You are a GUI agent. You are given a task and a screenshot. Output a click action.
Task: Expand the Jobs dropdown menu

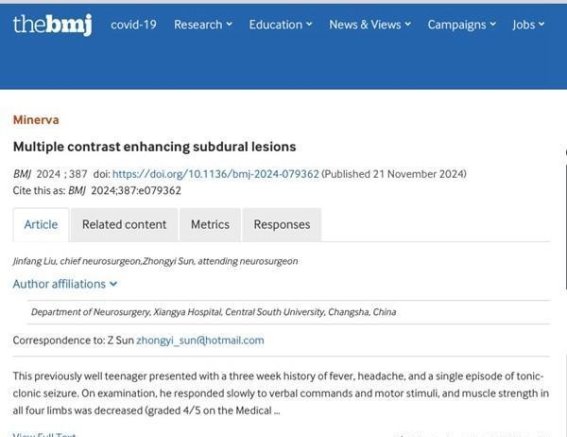[528, 25]
